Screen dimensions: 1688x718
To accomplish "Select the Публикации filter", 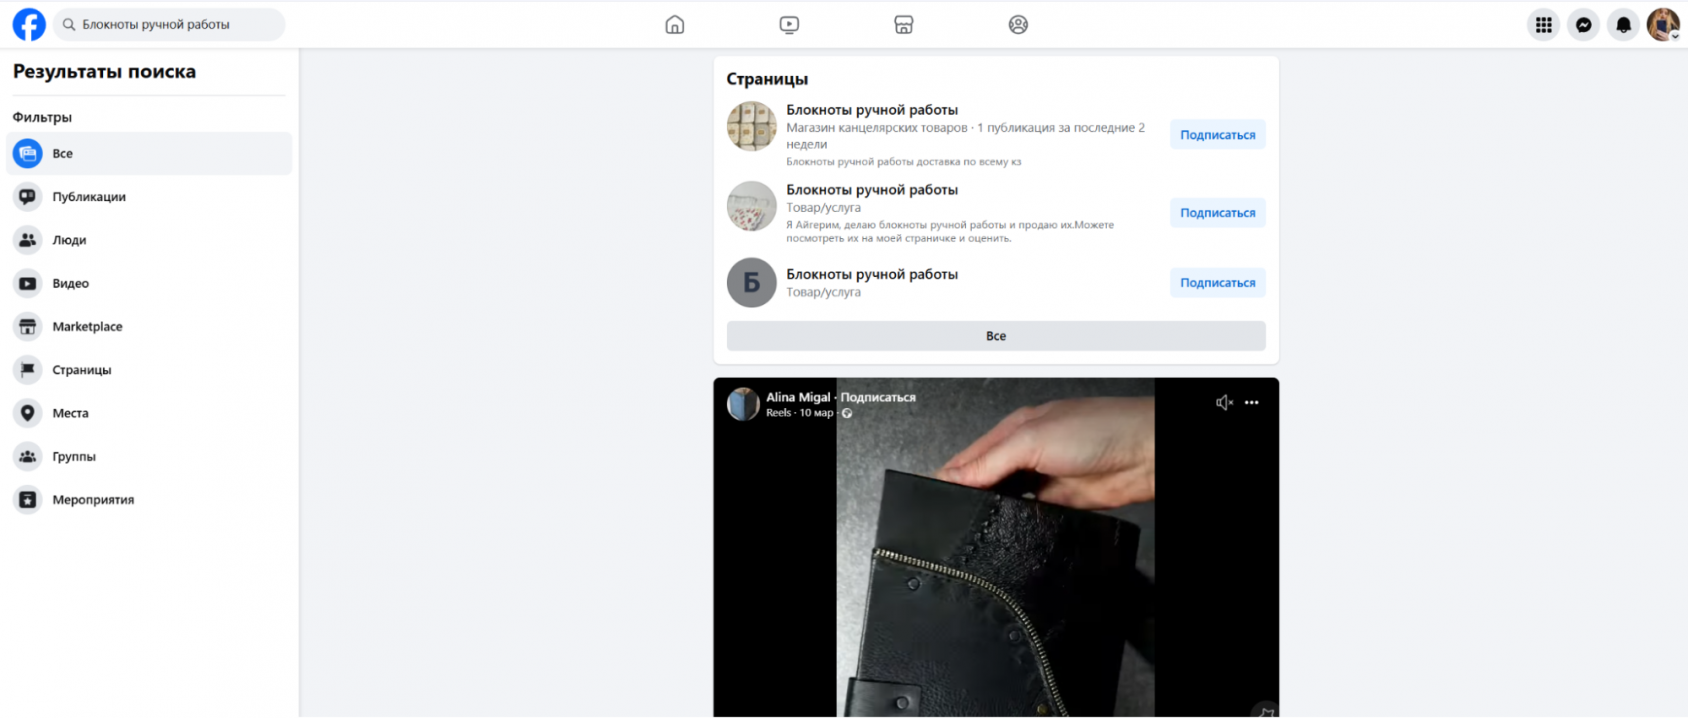I will 149,197.
